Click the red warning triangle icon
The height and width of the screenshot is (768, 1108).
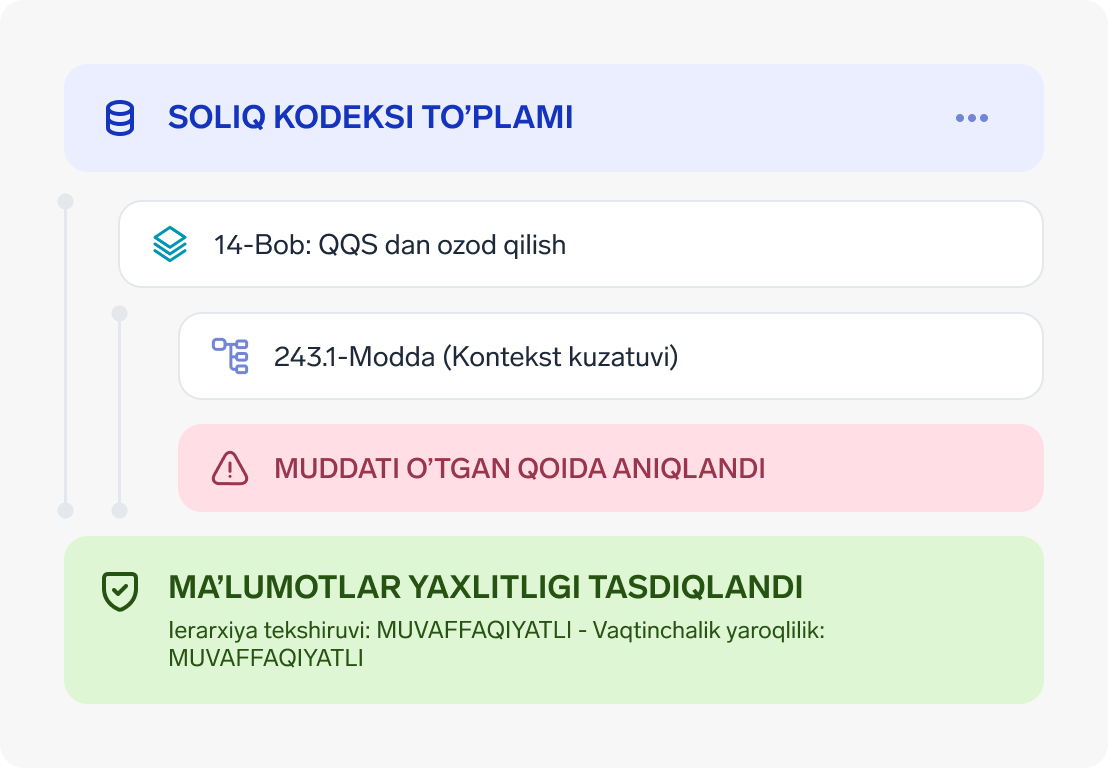(230, 468)
